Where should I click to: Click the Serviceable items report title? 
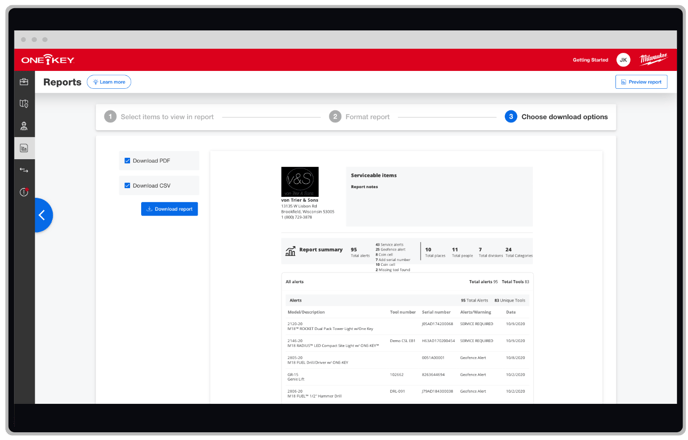[x=374, y=175]
